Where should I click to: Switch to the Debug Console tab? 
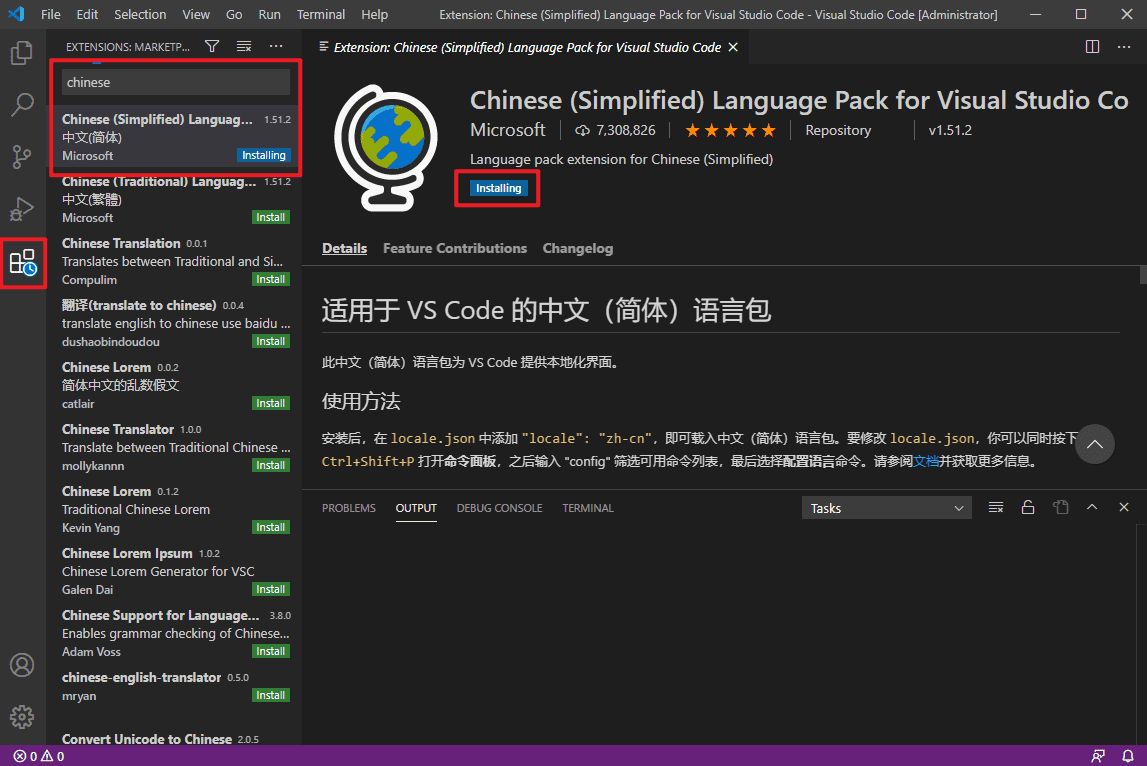click(500, 508)
